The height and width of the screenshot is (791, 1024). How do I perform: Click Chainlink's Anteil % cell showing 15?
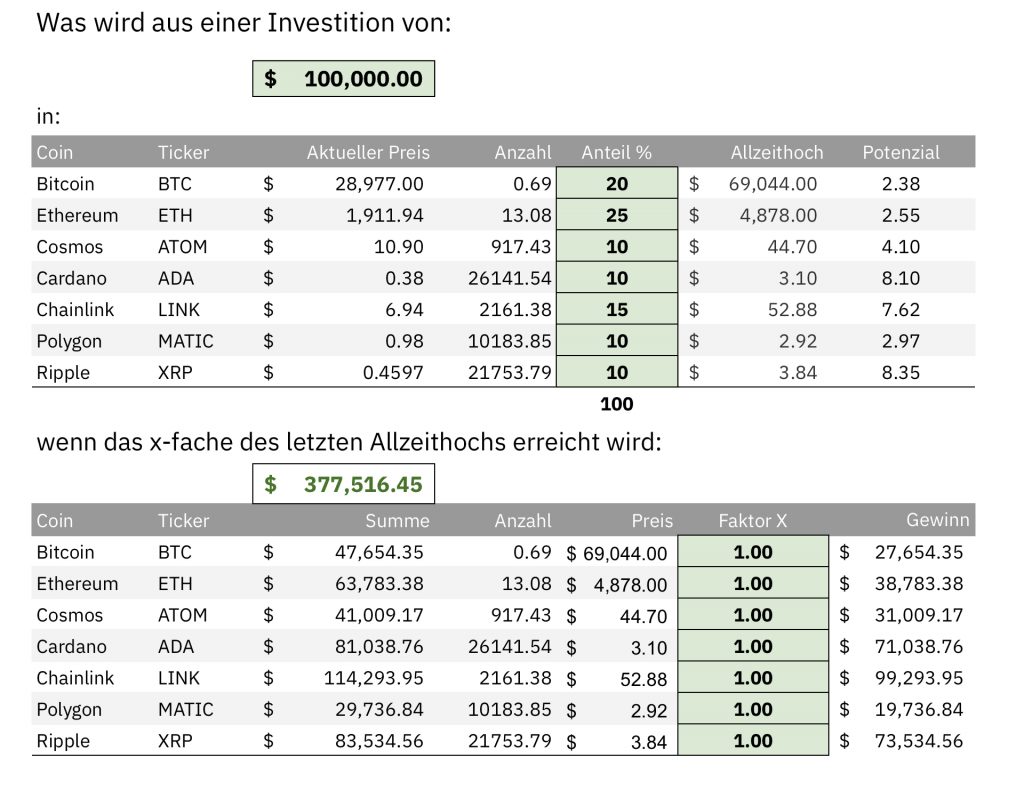tap(616, 309)
